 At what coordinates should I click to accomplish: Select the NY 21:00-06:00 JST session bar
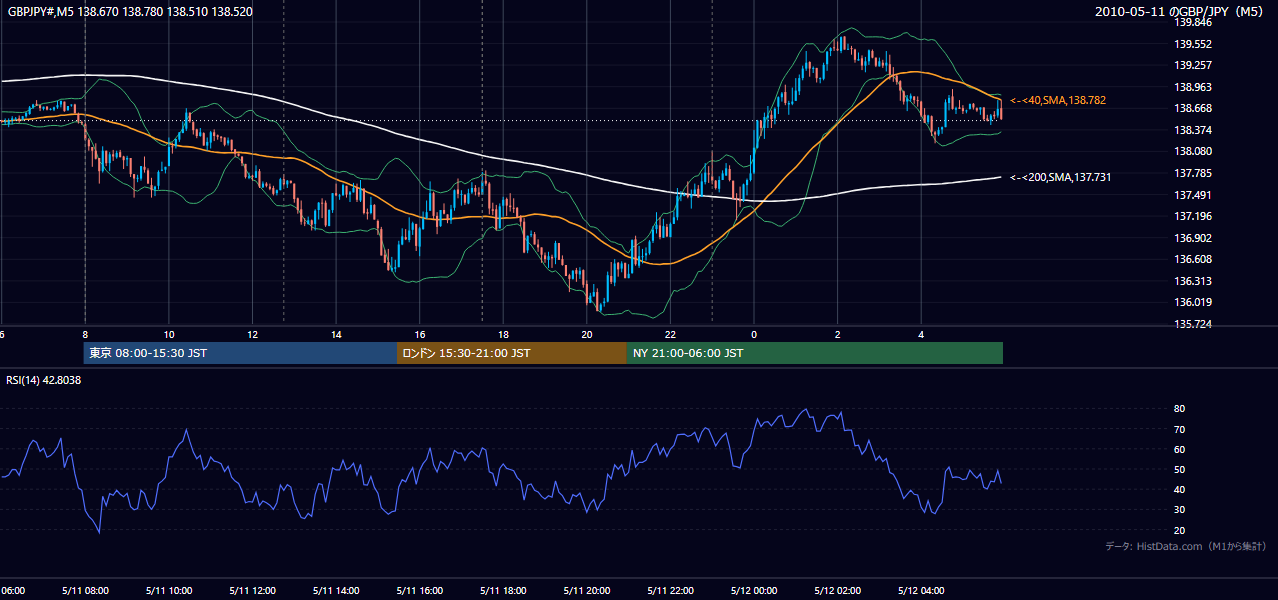click(815, 353)
